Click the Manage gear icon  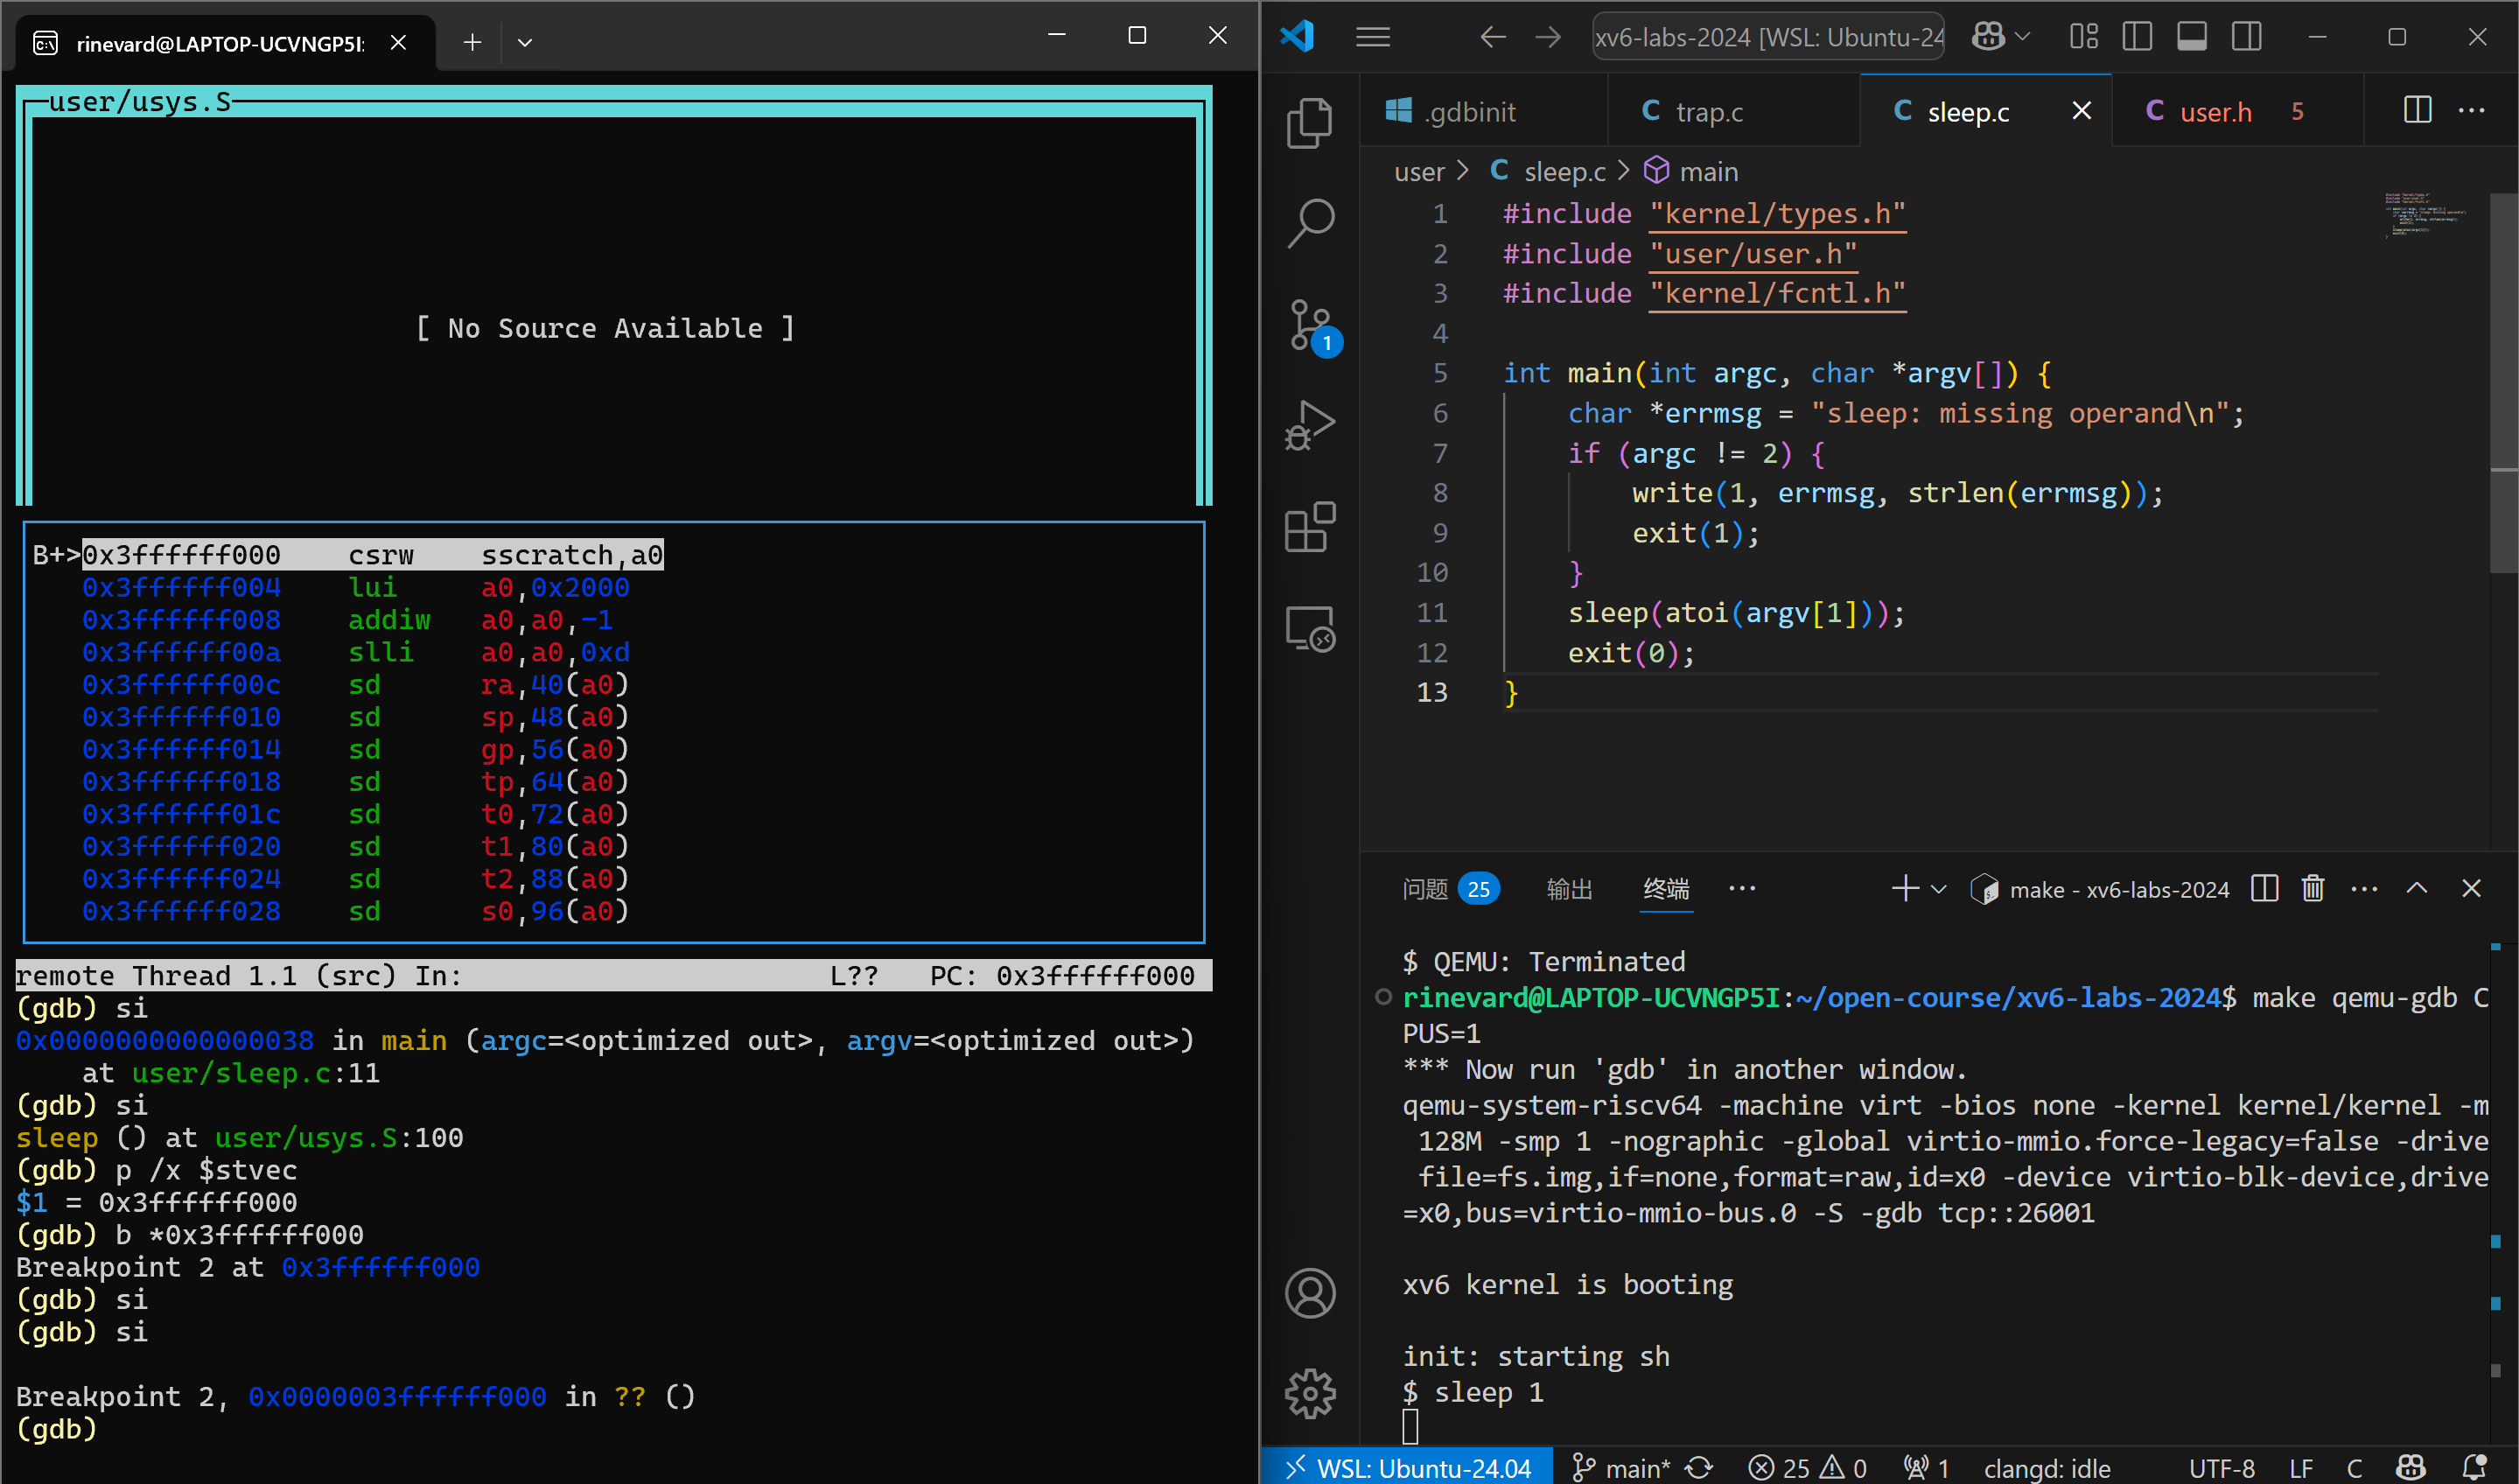point(1309,1393)
